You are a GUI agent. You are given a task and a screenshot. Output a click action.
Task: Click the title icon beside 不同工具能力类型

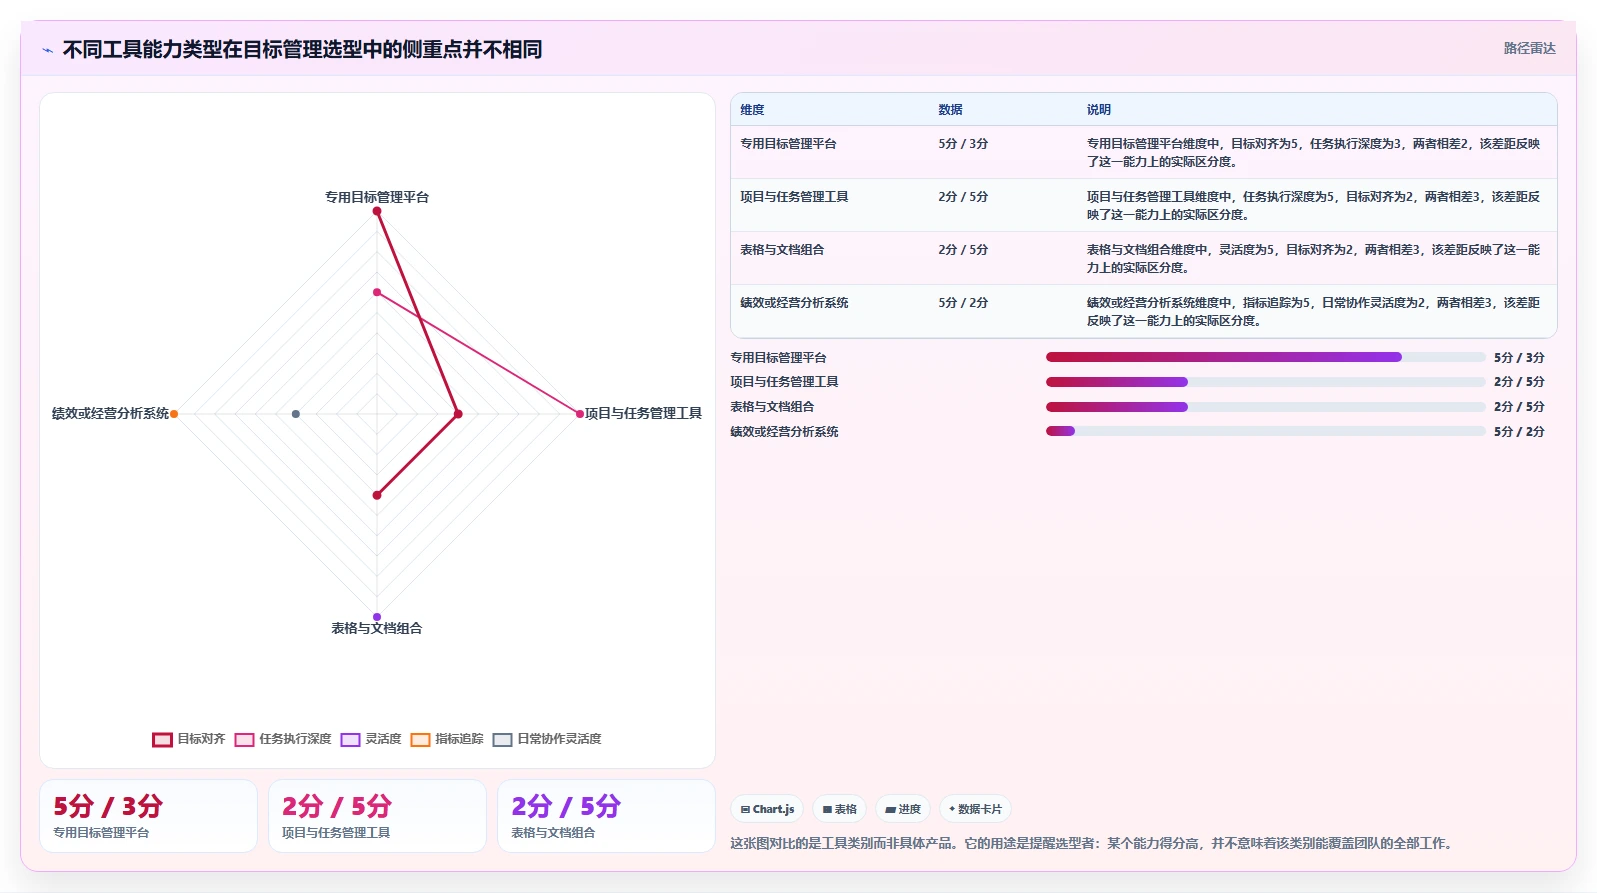[47, 50]
